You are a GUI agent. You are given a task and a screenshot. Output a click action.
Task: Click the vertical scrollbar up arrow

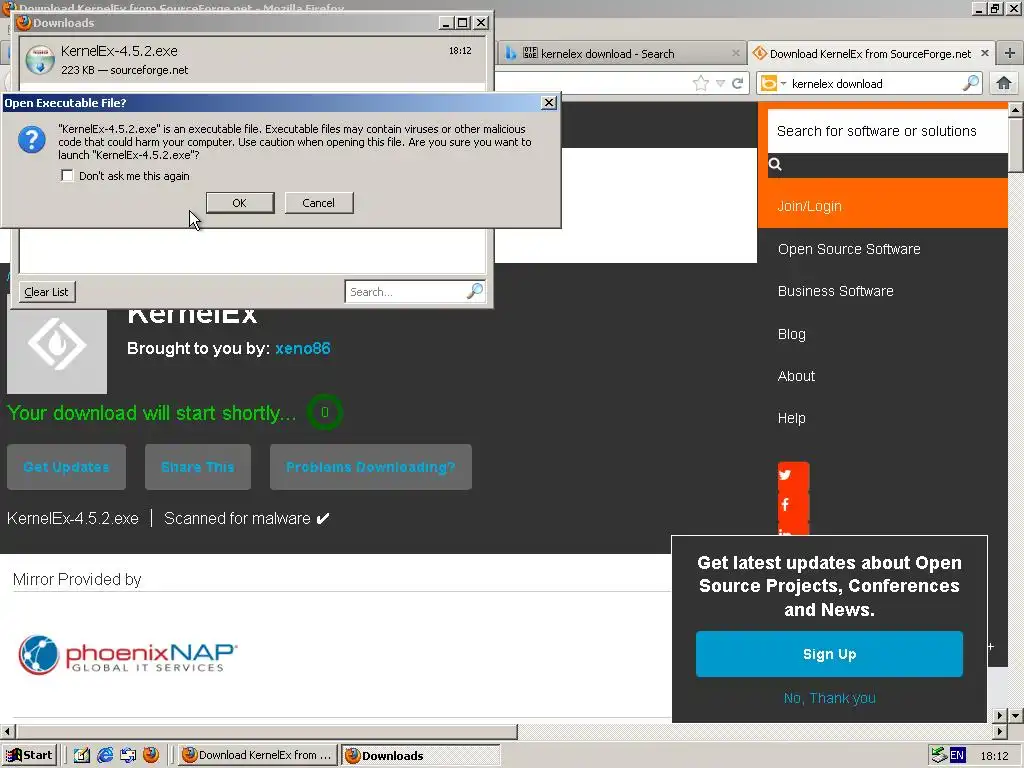(x=1016, y=110)
